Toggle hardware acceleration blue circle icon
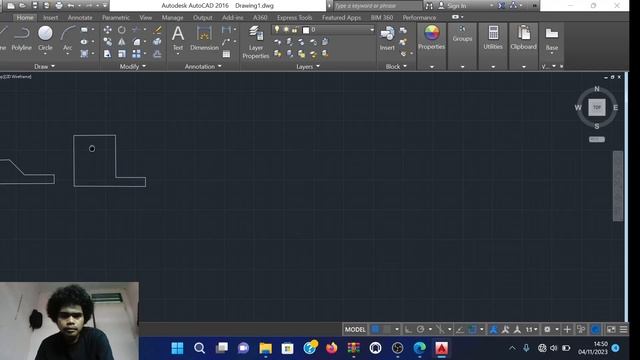 (596, 329)
